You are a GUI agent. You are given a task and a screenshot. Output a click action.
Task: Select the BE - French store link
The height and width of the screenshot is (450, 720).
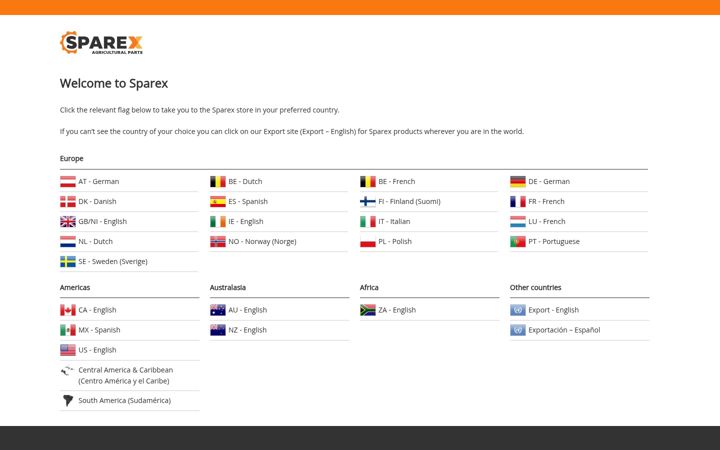(397, 181)
